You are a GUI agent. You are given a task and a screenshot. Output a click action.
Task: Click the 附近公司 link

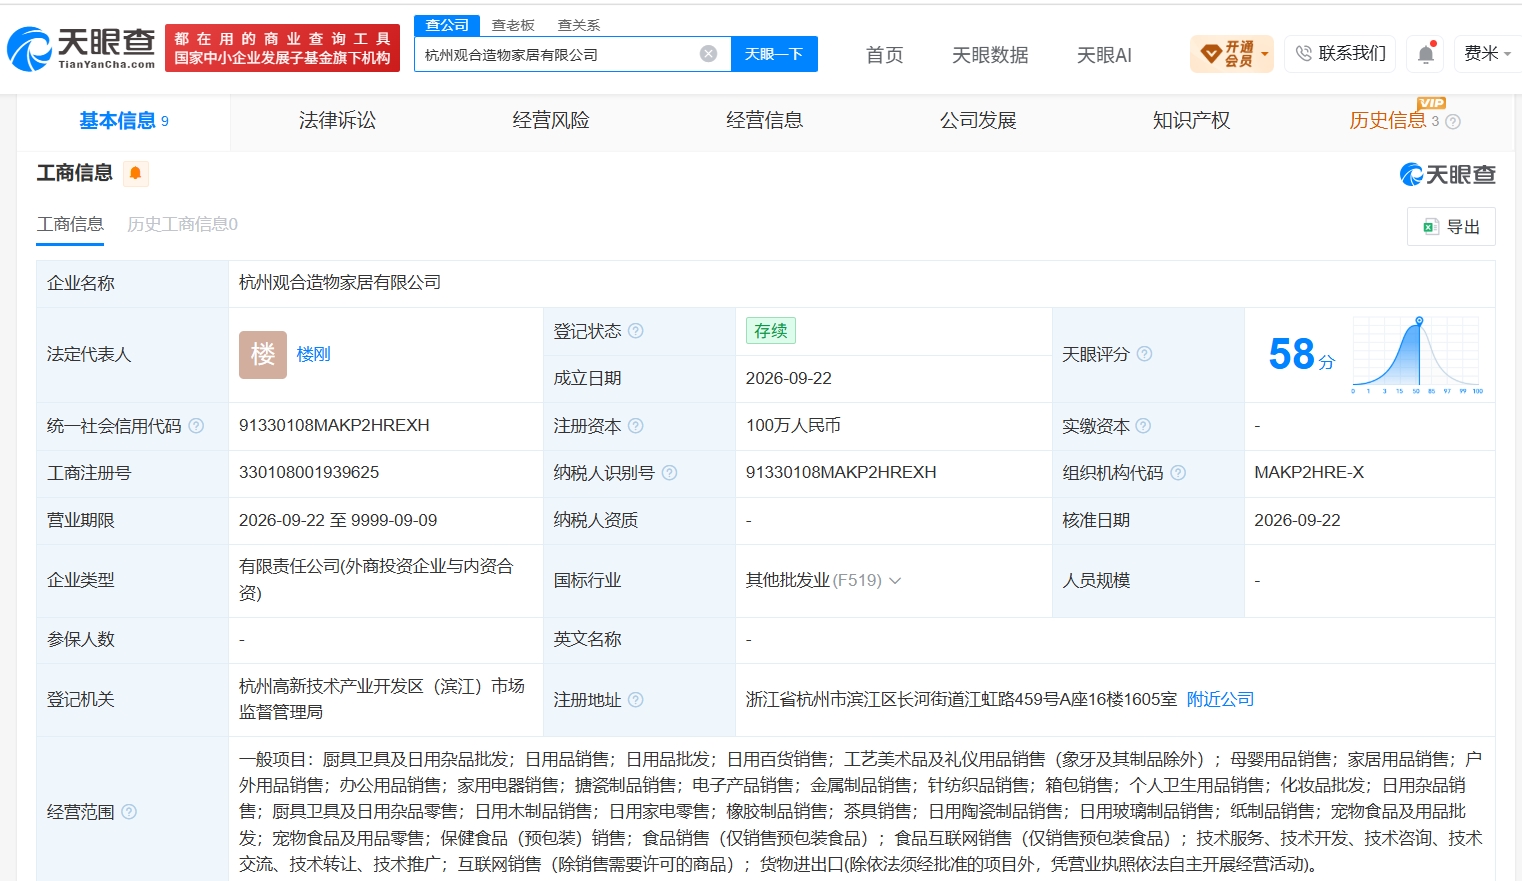coord(1220,700)
